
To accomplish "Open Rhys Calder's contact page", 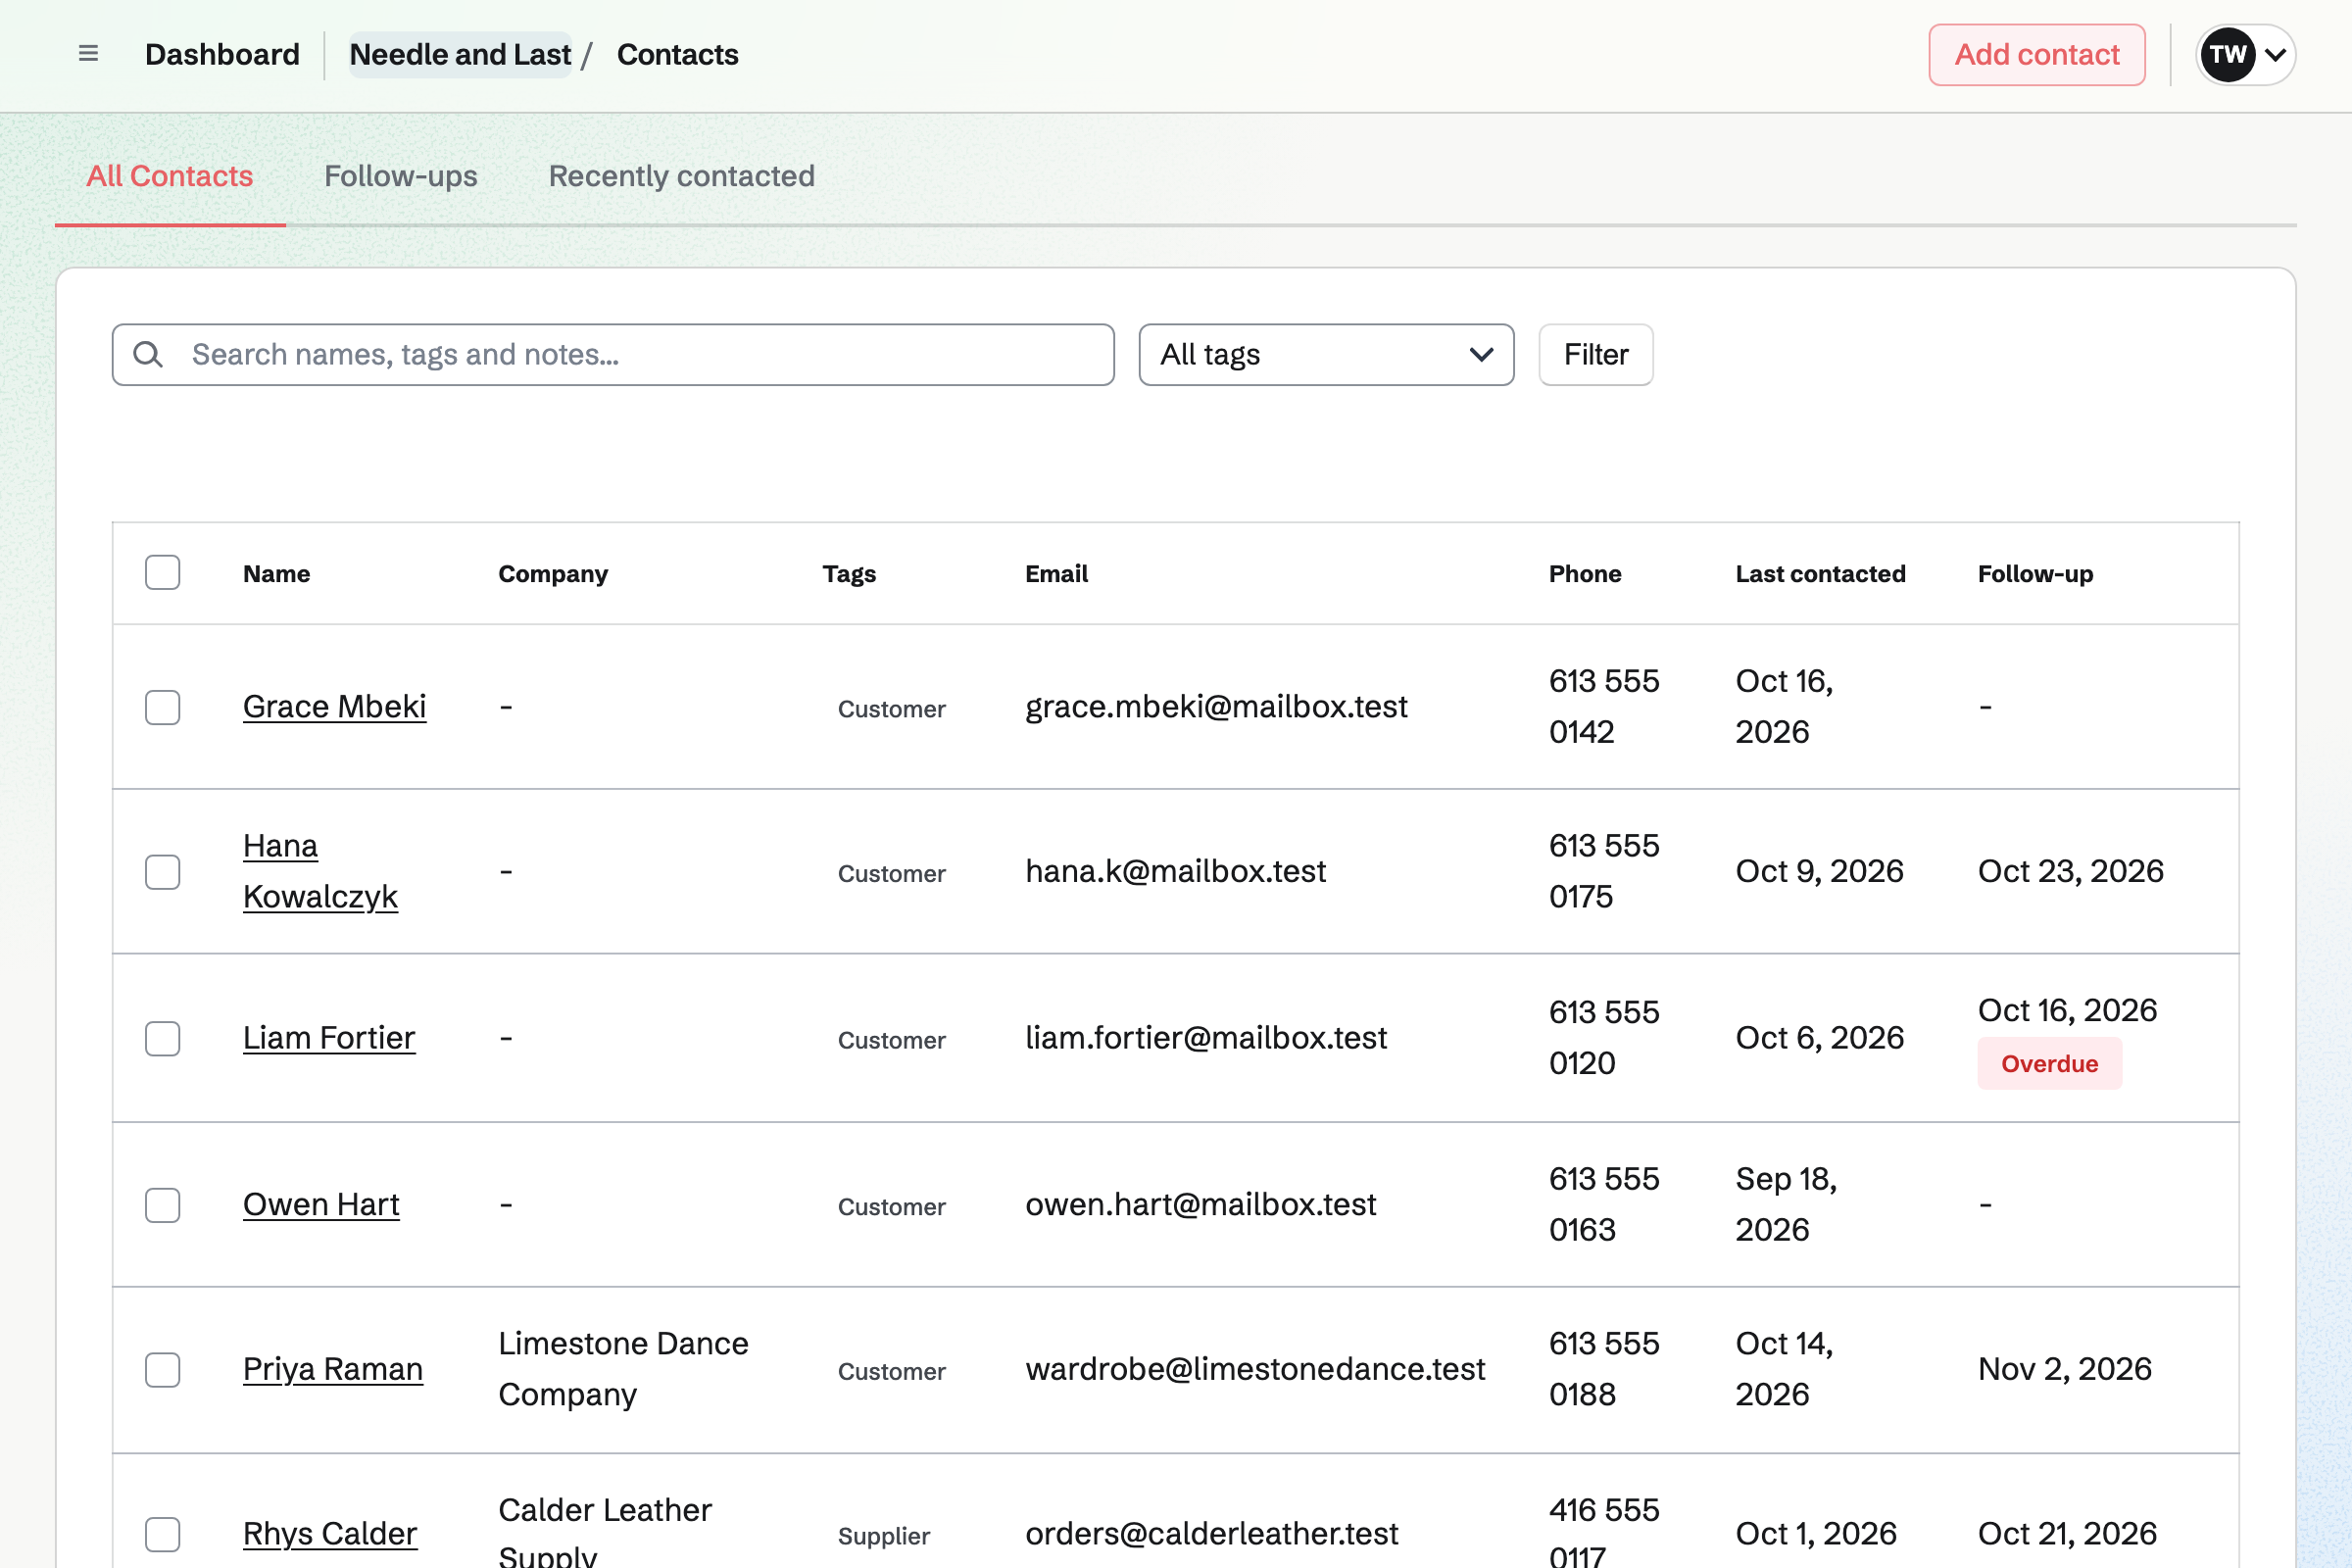I will click(x=330, y=1533).
